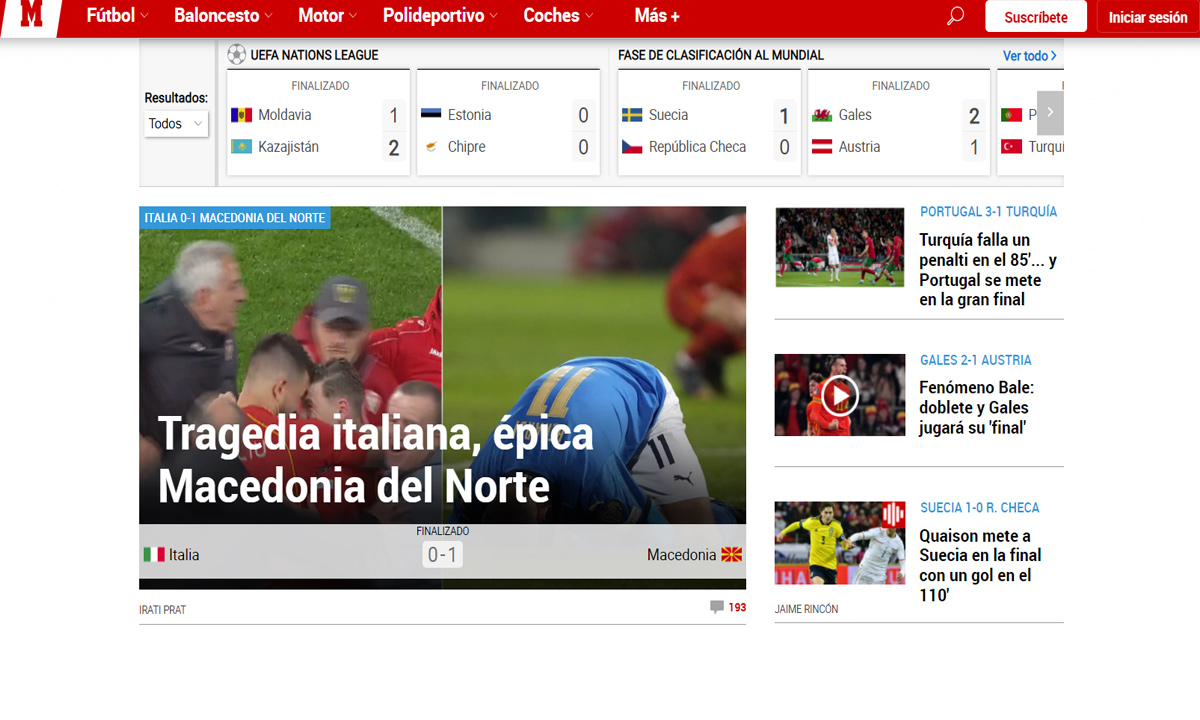The image size is (1200, 720).
Task: Click the Suecia flag icon
Action: (632, 115)
